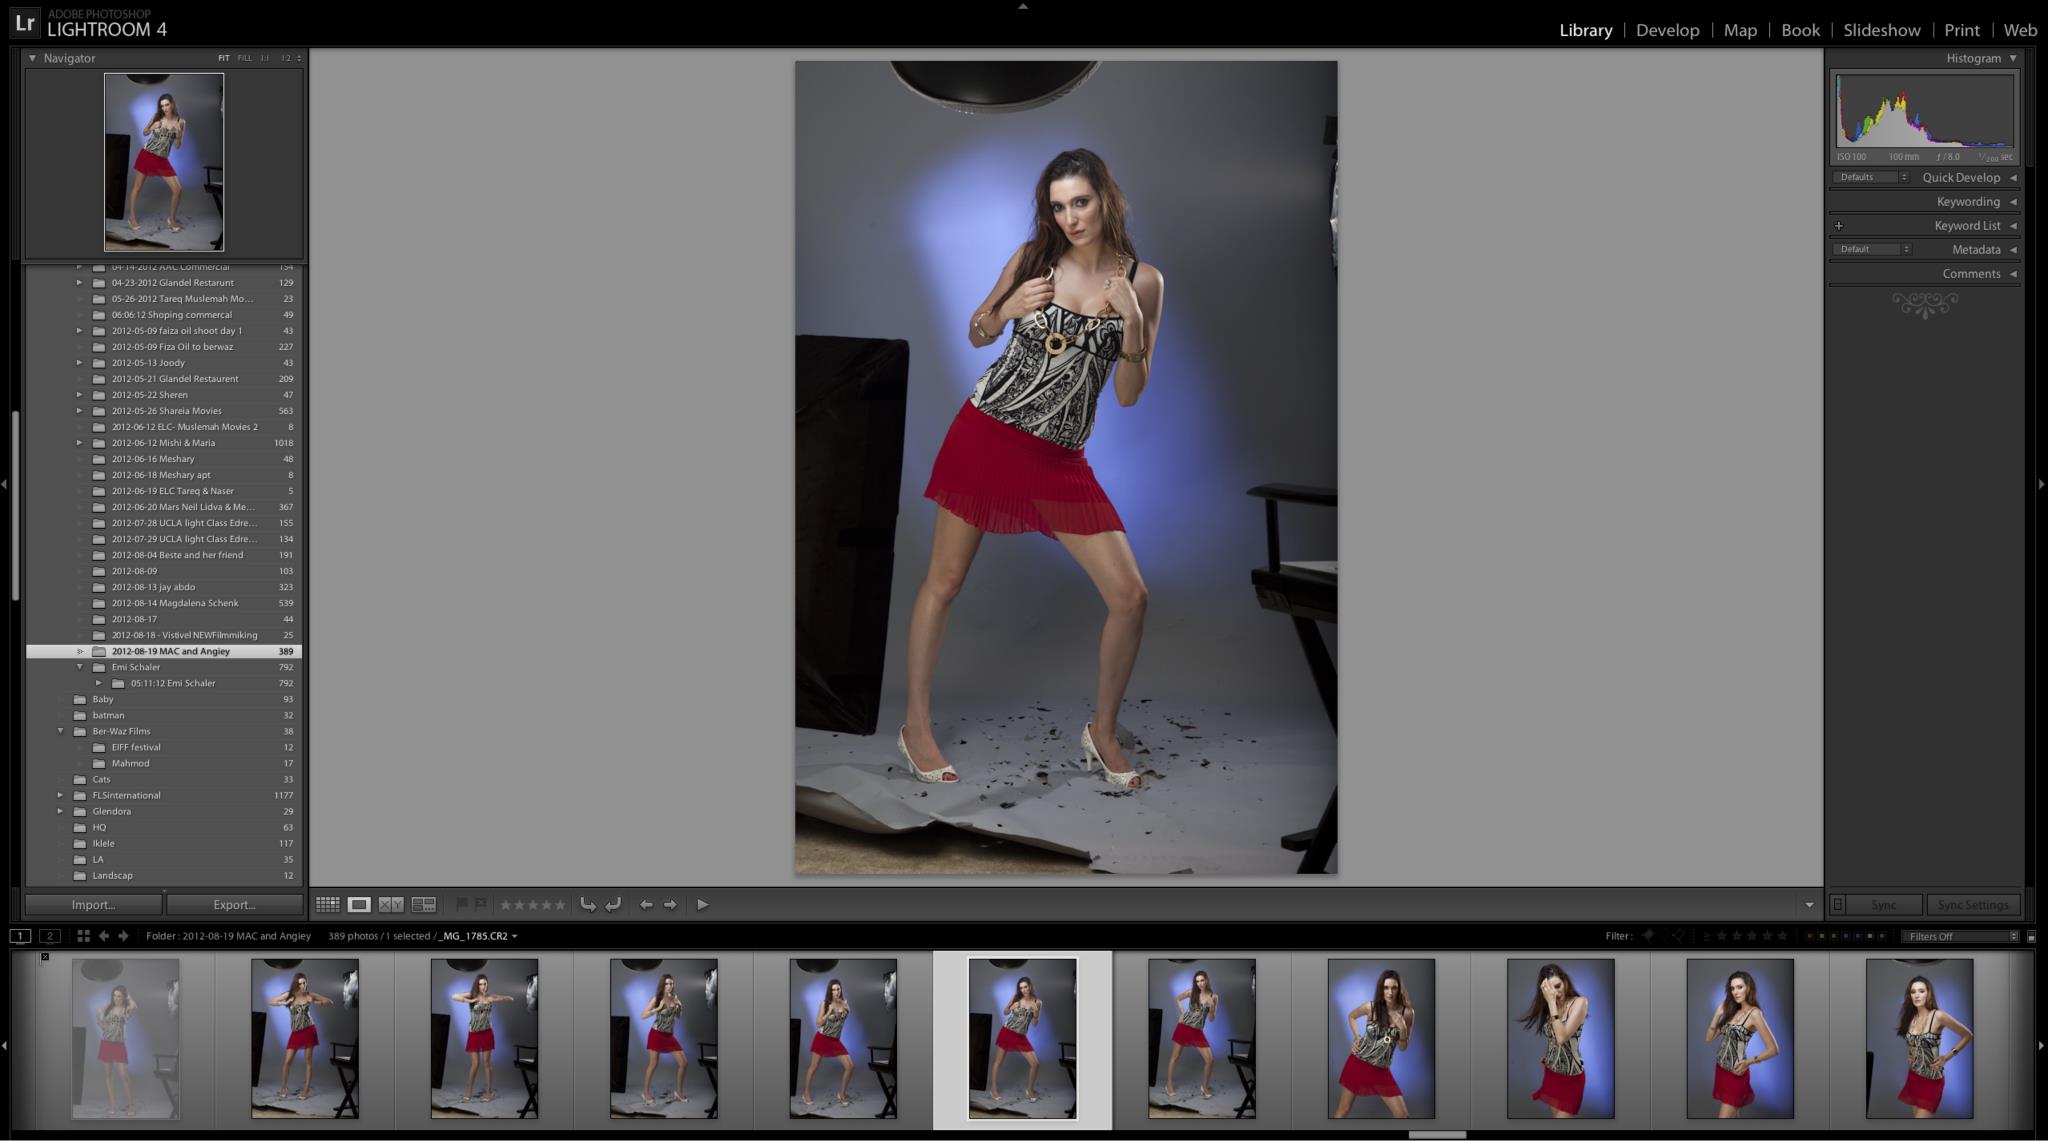Go back in filmstrip source history
This screenshot has height=1141, width=2048.
pyautogui.click(x=103, y=936)
